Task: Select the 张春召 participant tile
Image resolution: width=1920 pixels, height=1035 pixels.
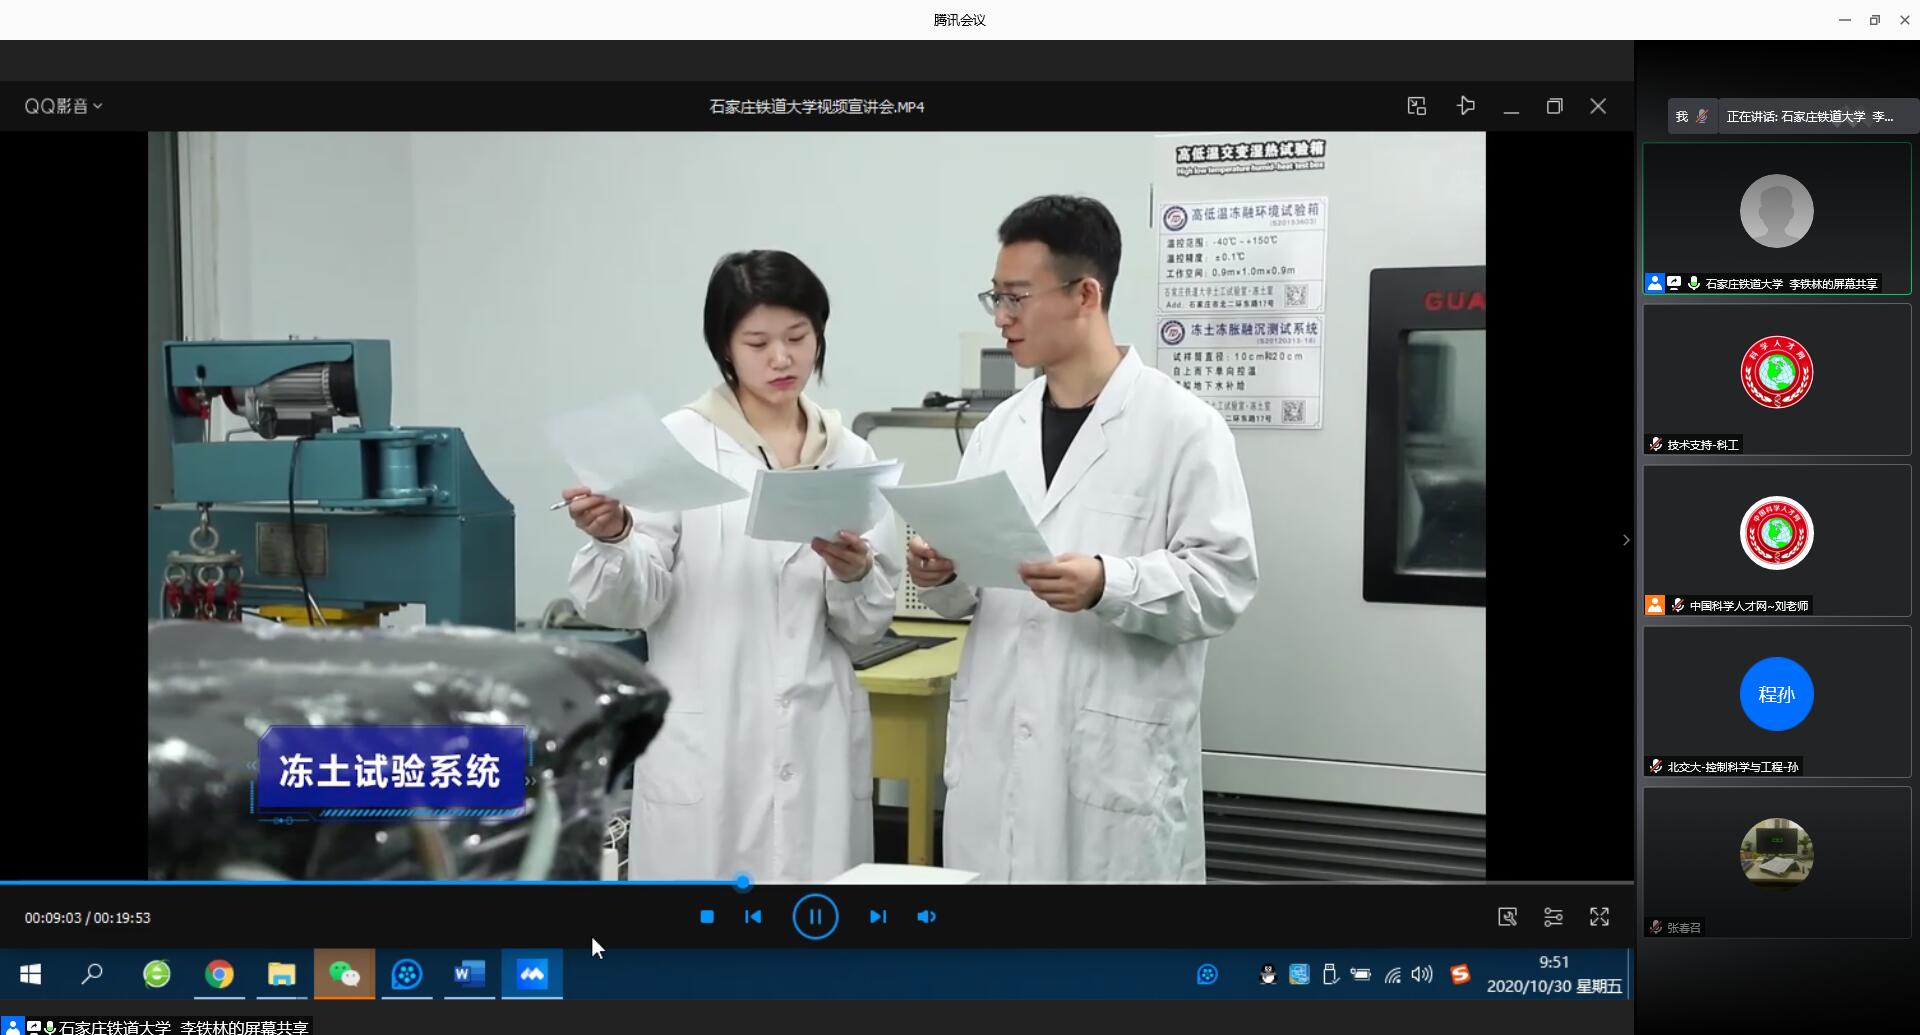Action: click(x=1777, y=862)
